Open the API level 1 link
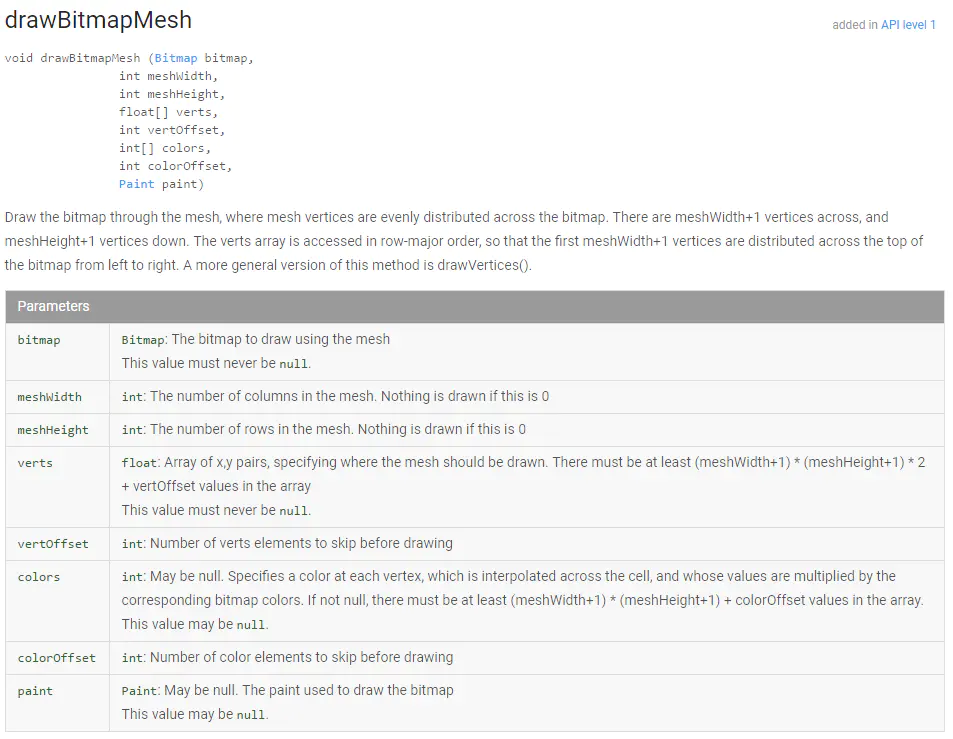 (908, 25)
